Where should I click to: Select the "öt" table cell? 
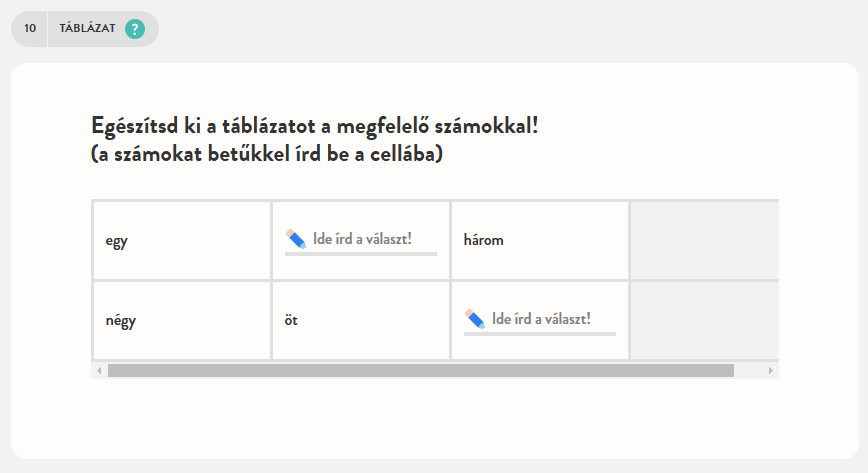[x=360, y=321]
